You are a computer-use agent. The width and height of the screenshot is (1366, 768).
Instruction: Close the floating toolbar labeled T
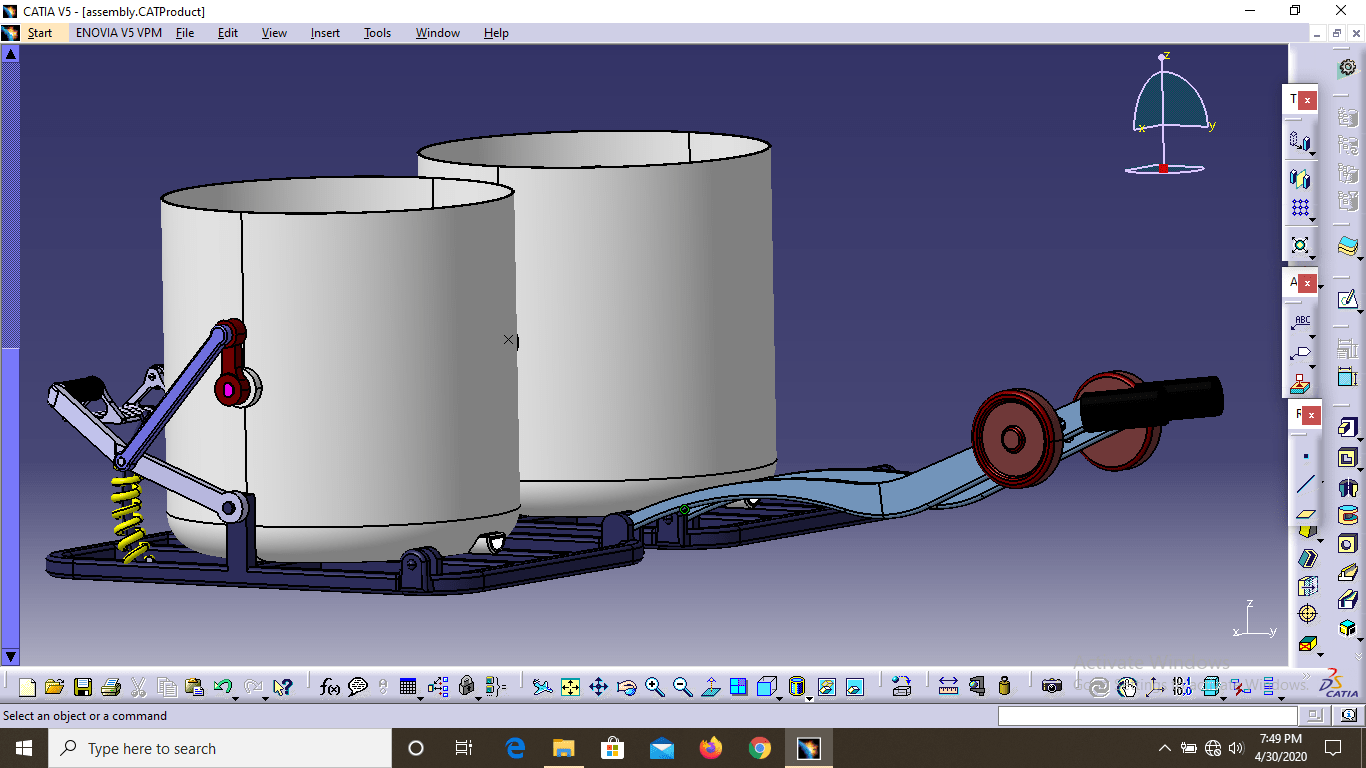[x=1307, y=100]
